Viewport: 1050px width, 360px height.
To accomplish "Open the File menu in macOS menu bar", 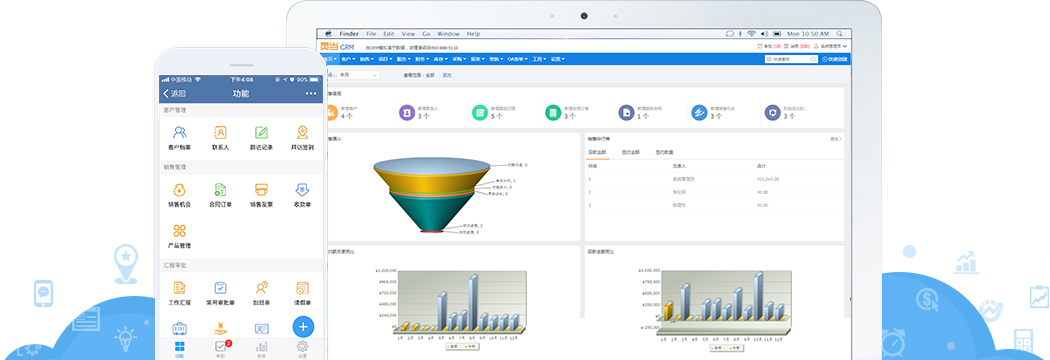I will coord(371,33).
